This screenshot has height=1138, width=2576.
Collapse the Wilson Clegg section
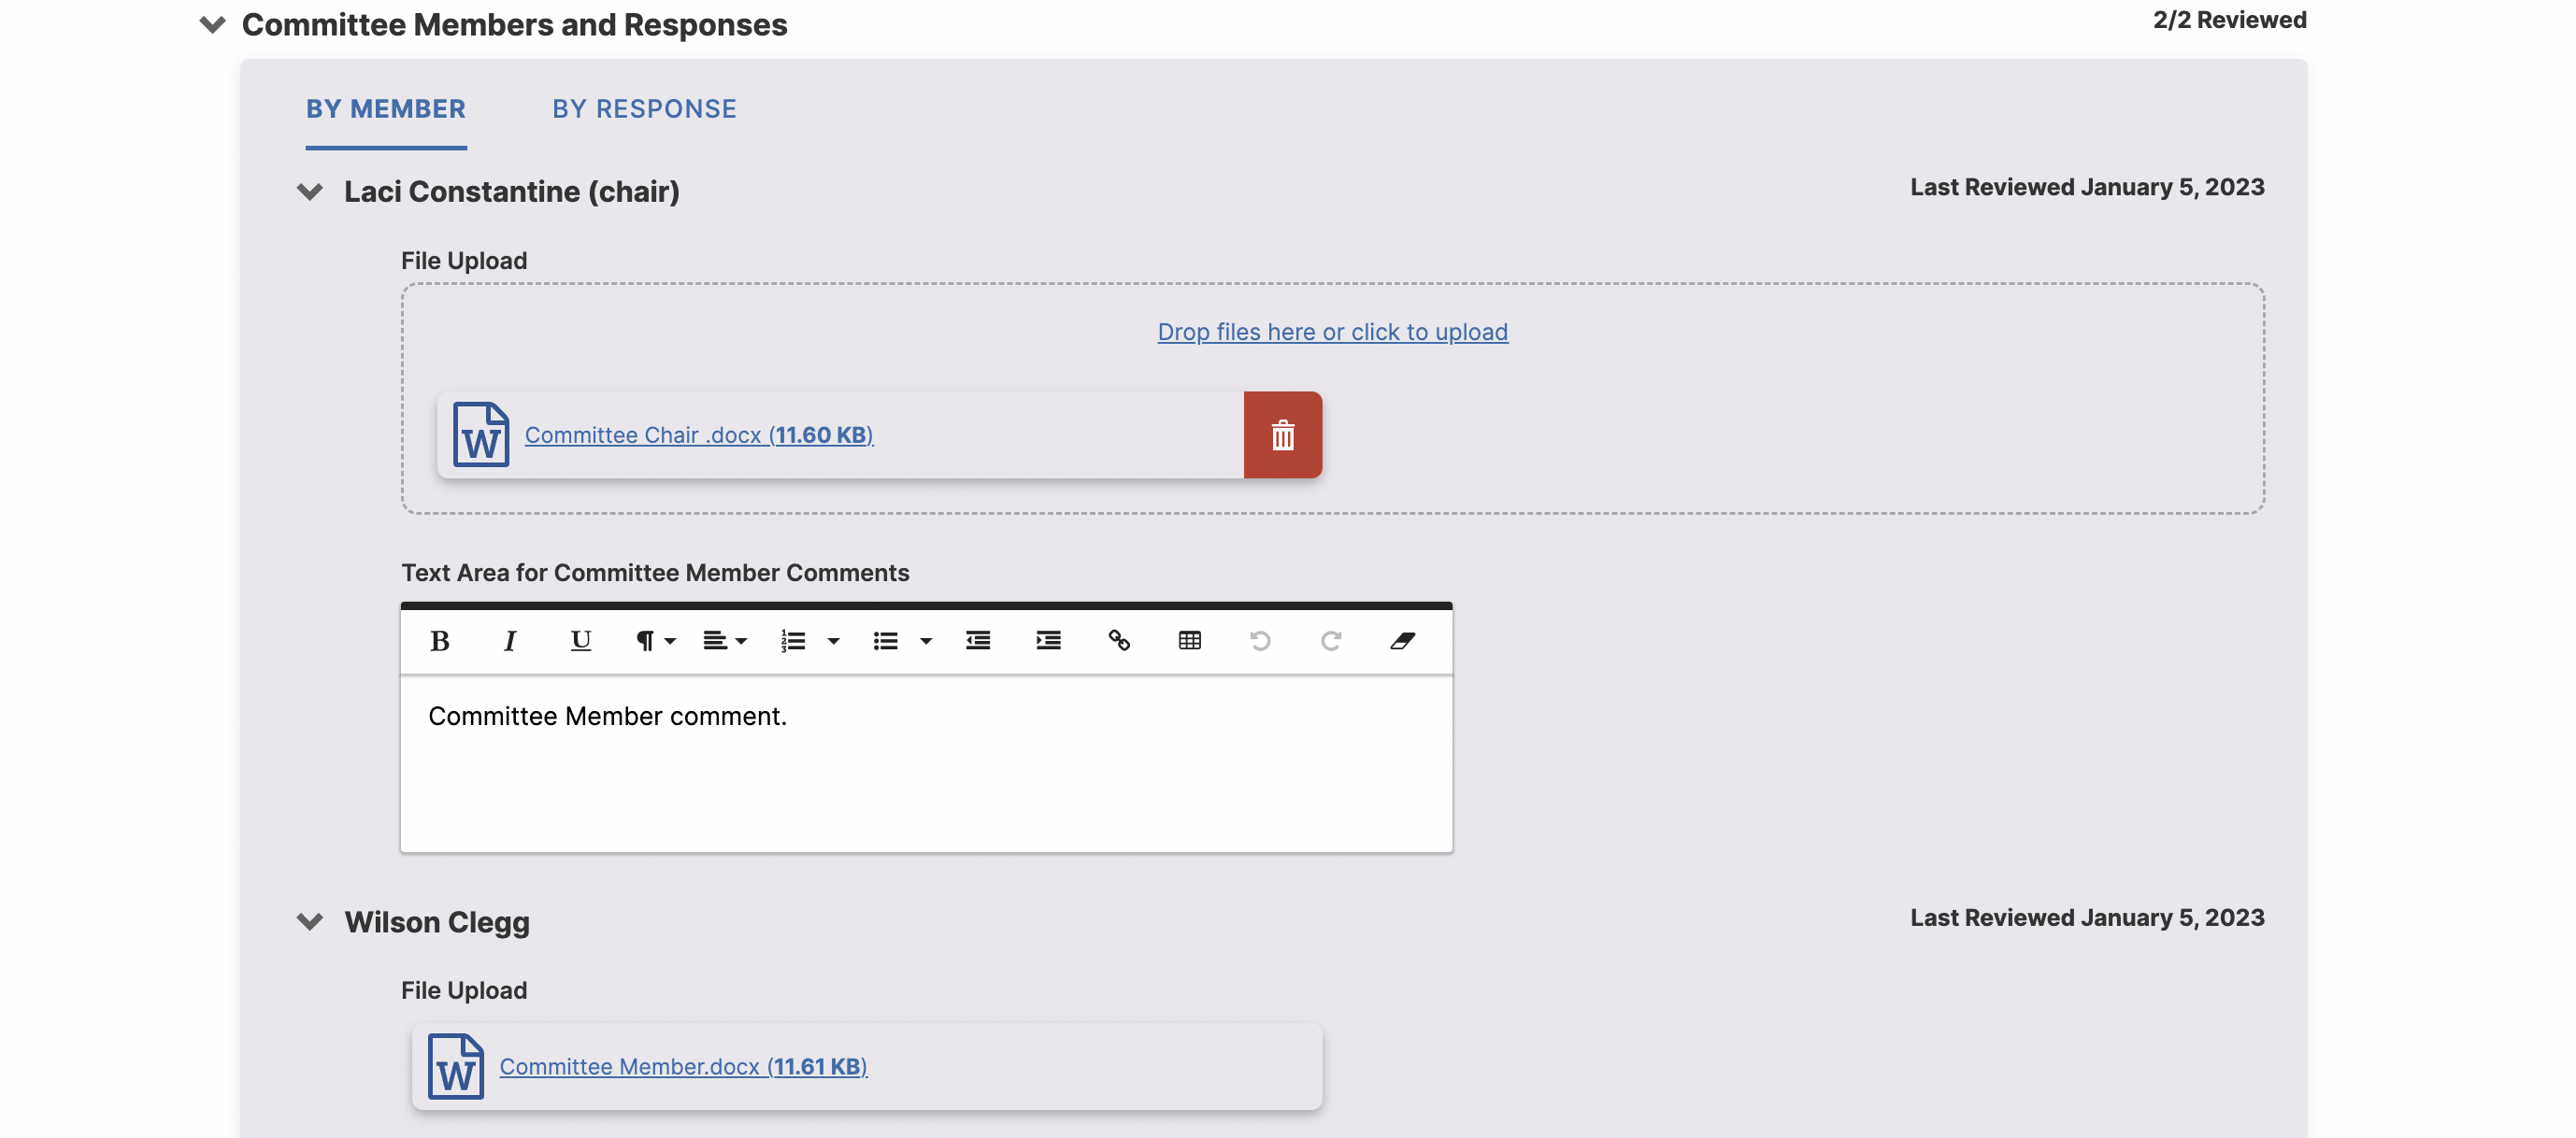(310, 921)
